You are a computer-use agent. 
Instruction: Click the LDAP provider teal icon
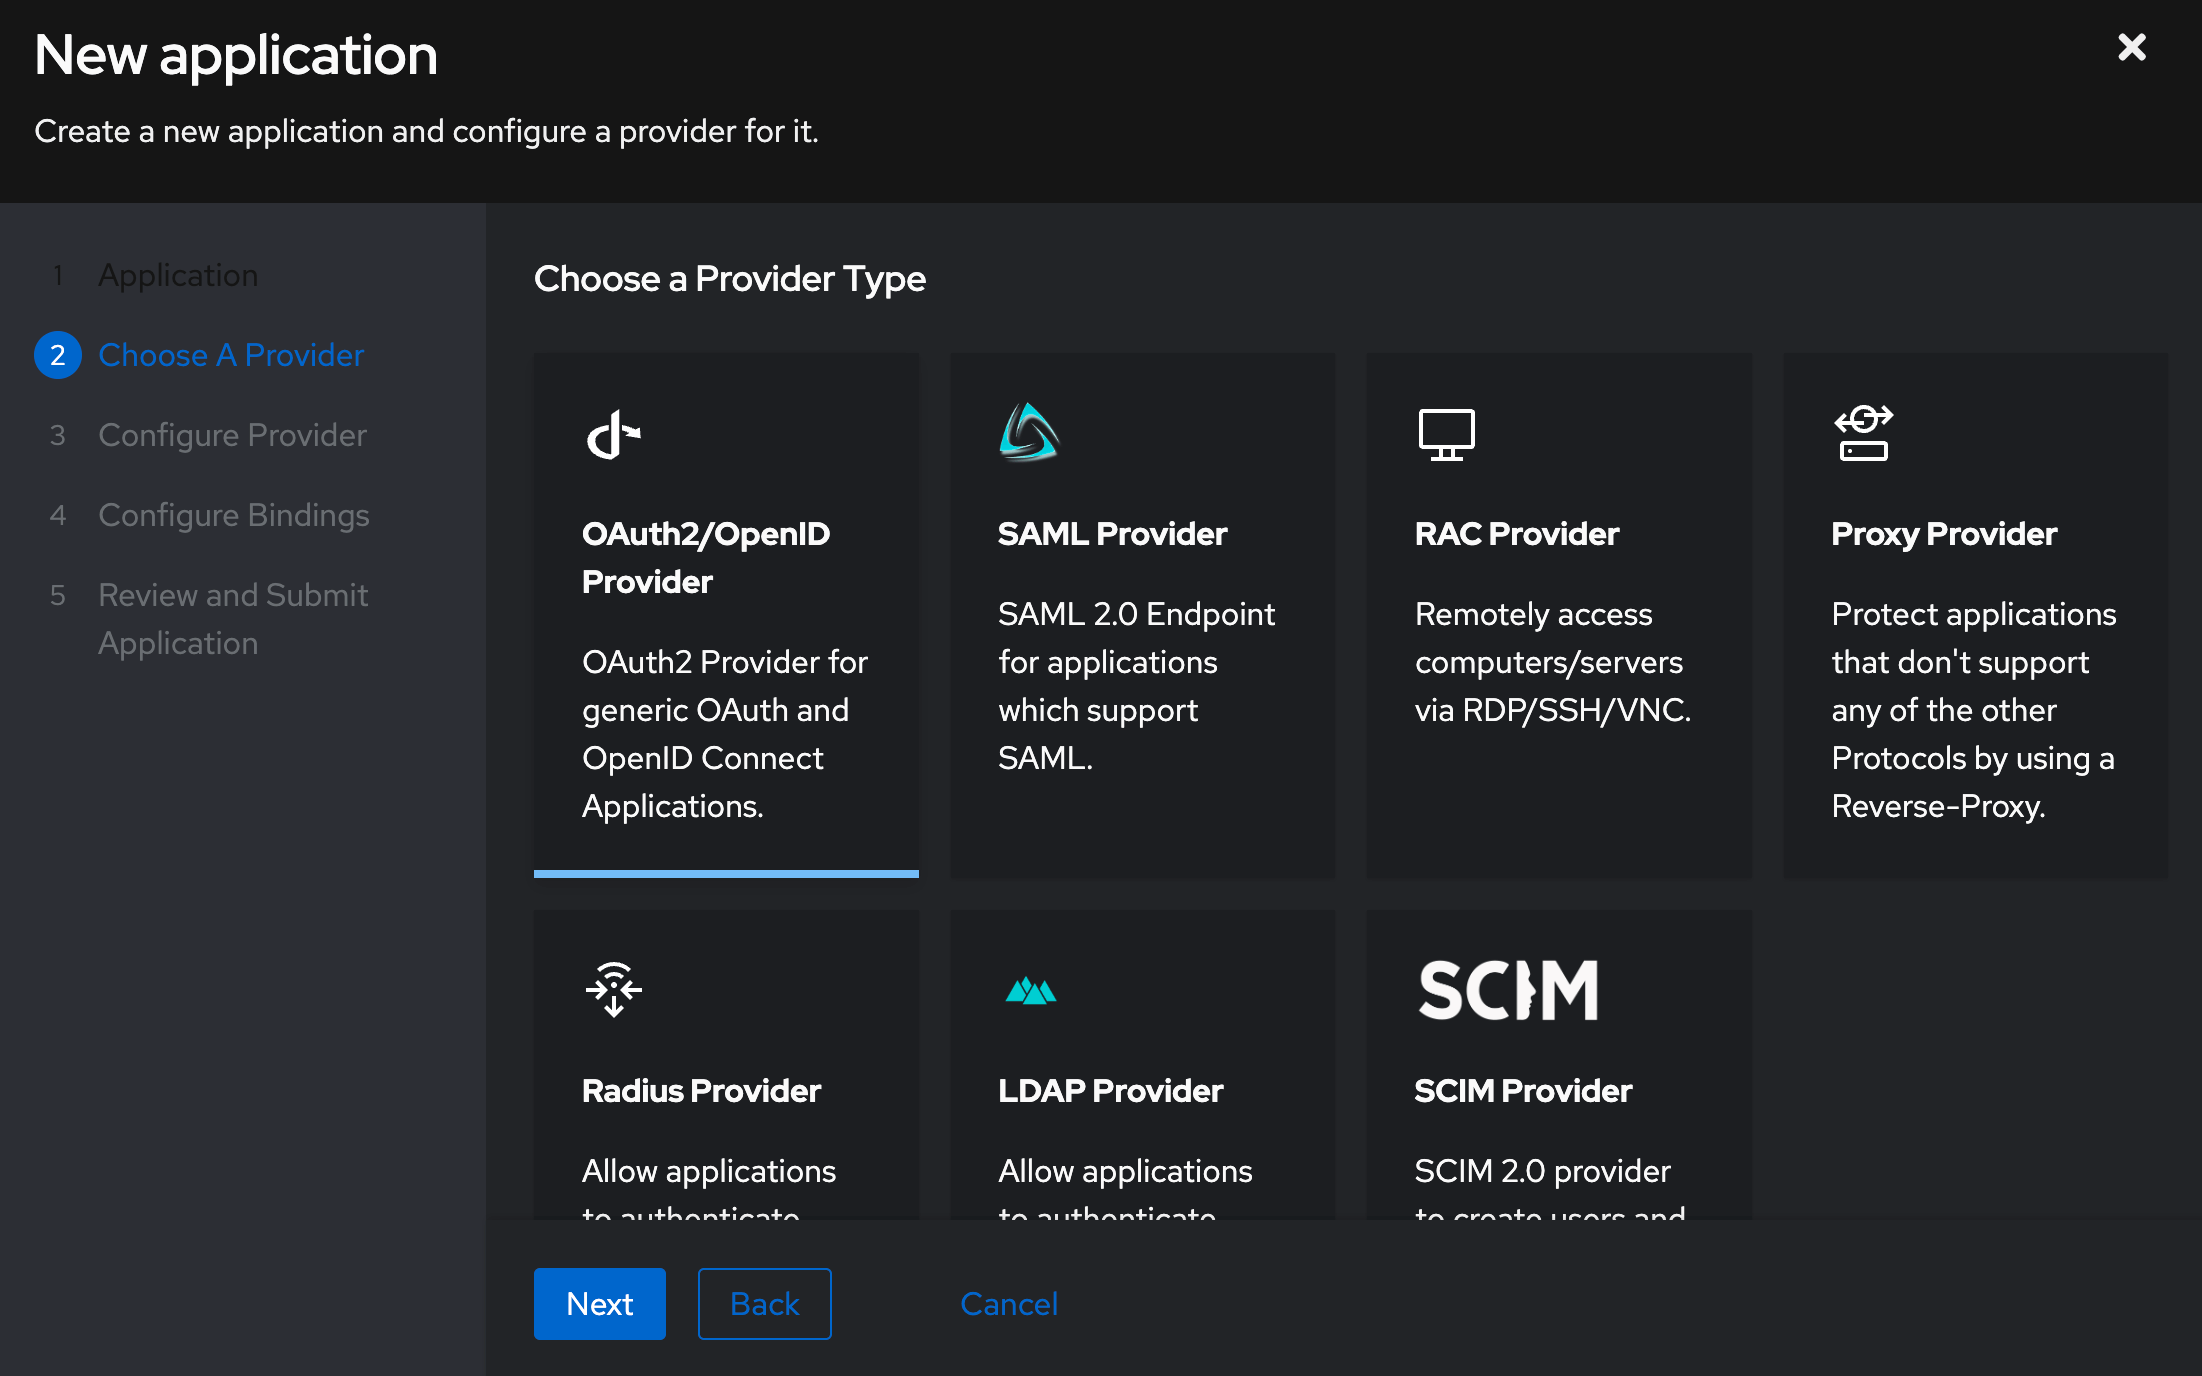pos(1030,991)
